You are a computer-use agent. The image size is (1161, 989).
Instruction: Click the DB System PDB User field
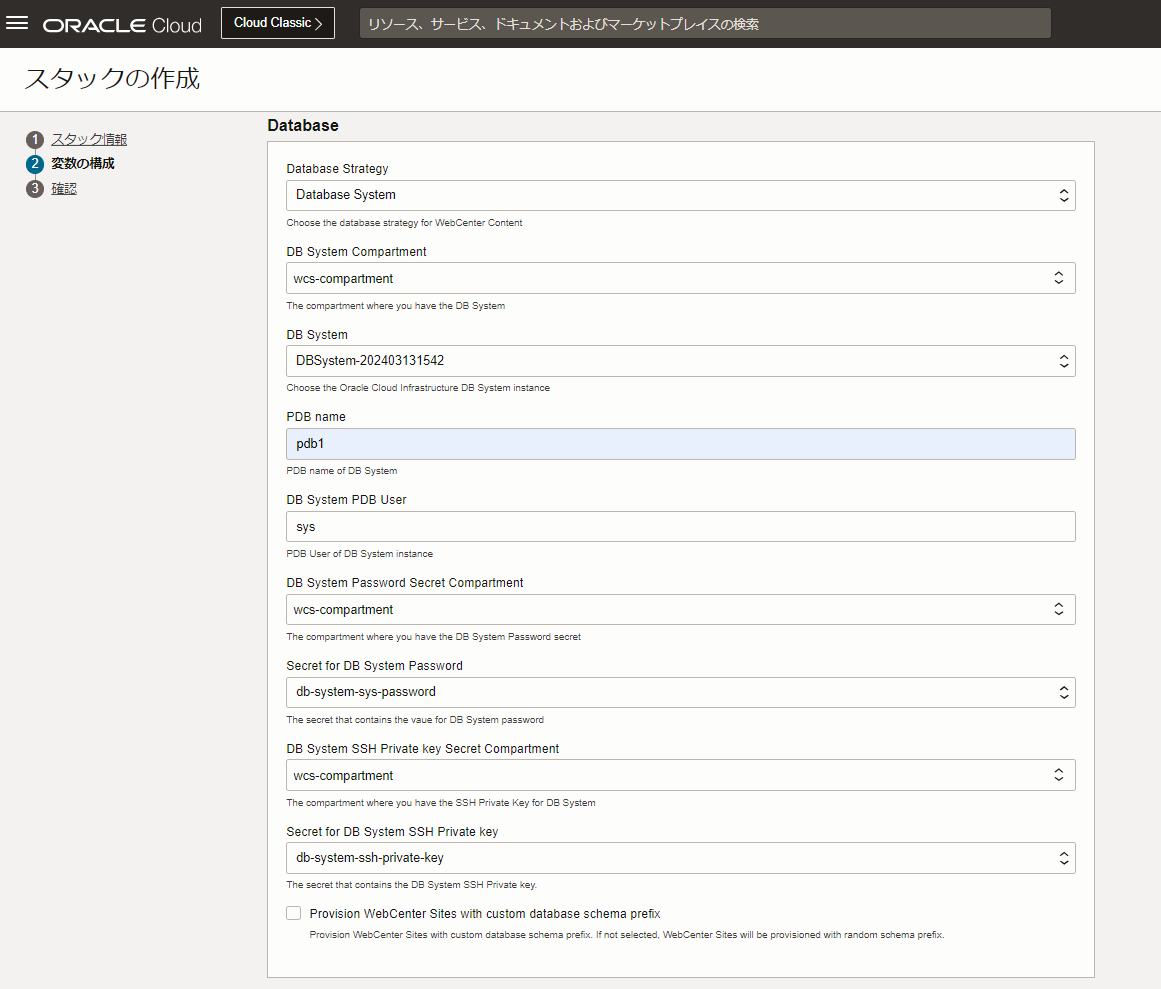(x=680, y=526)
